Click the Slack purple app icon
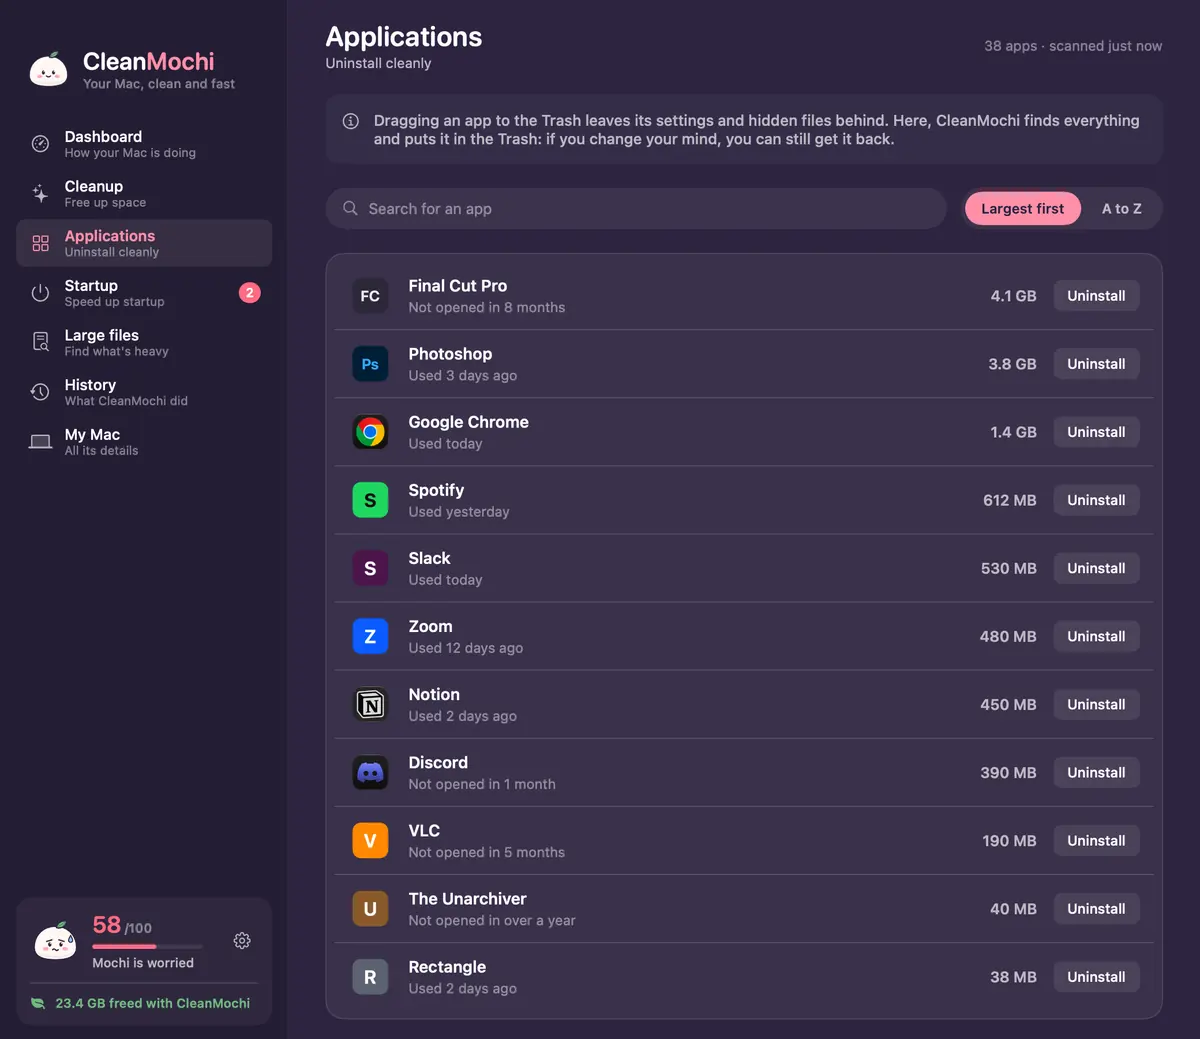 pyautogui.click(x=370, y=568)
